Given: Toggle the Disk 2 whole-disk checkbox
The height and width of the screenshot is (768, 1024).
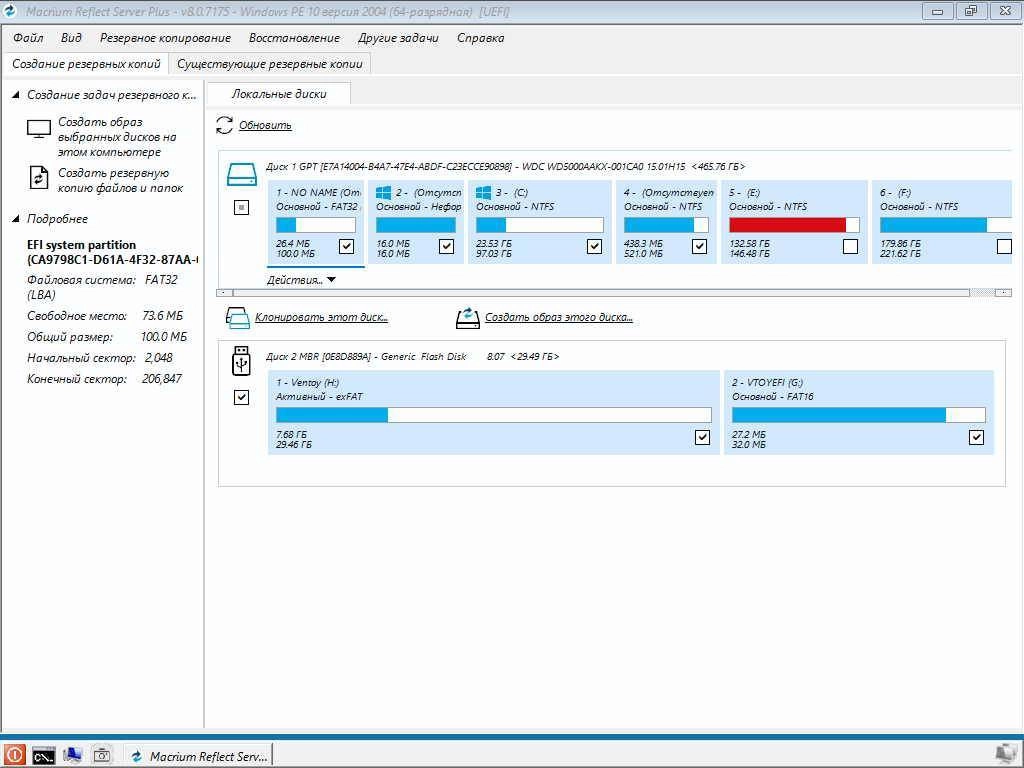Looking at the screenshot, I should click(241, 397).
